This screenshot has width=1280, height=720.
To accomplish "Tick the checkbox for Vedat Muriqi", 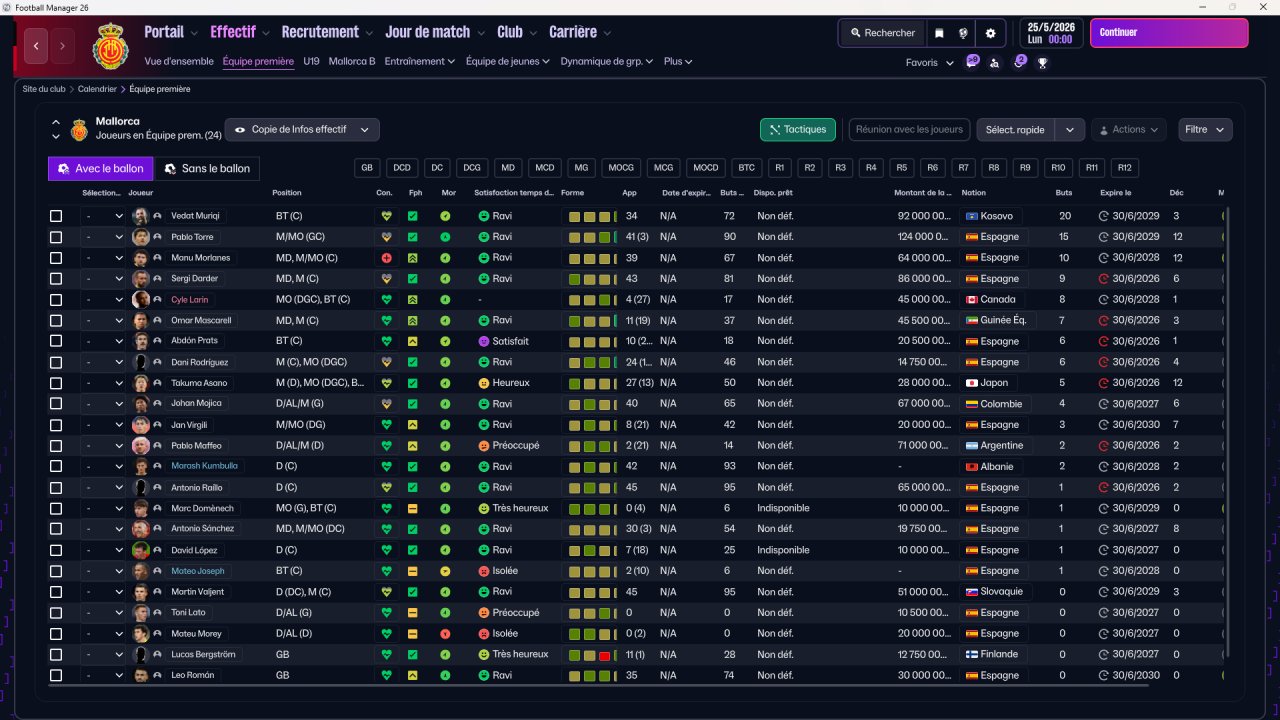I will [56, 216].
